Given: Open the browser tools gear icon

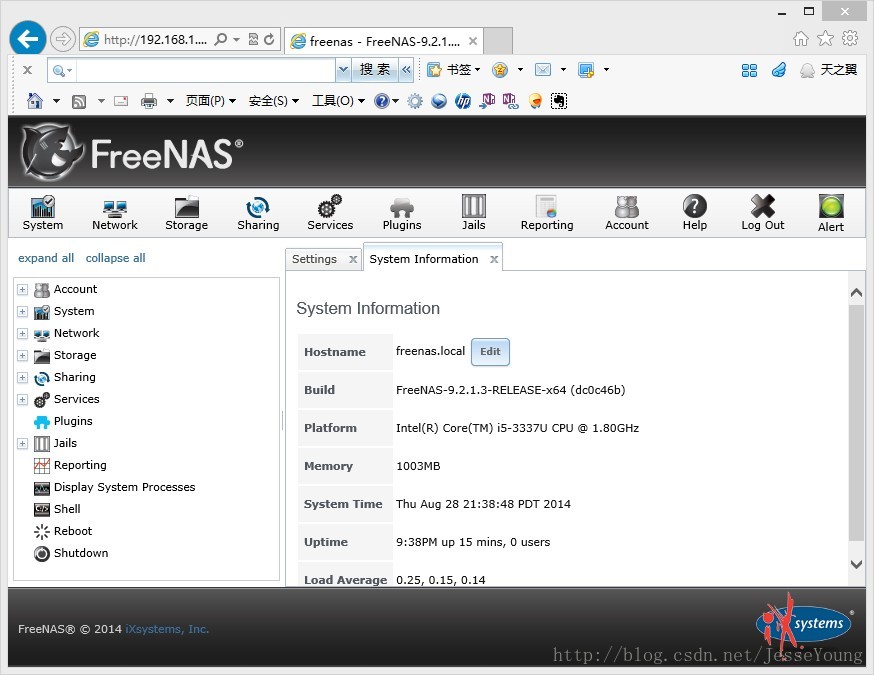Looking at the screenshot, I should point(850,38).
